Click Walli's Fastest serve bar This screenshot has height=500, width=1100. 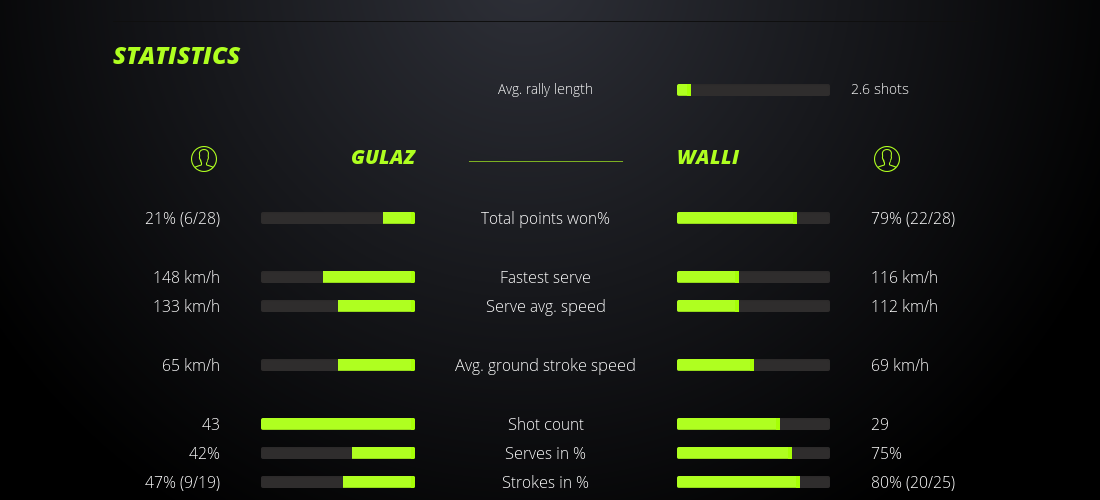753,277
